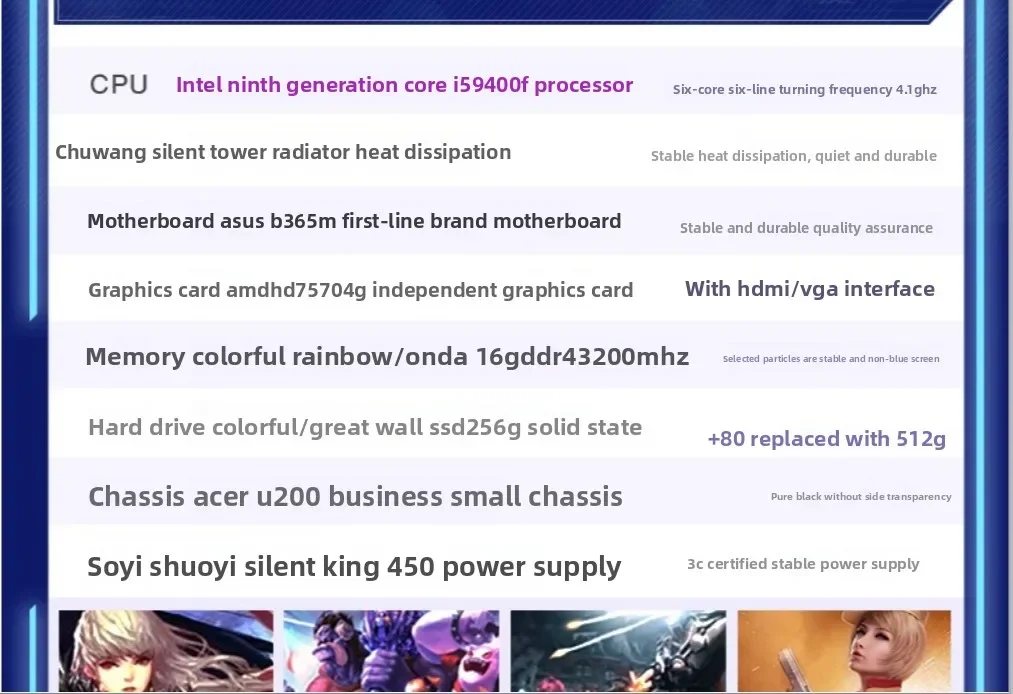Select the Intel i59400f processor text

pos(404,85)
